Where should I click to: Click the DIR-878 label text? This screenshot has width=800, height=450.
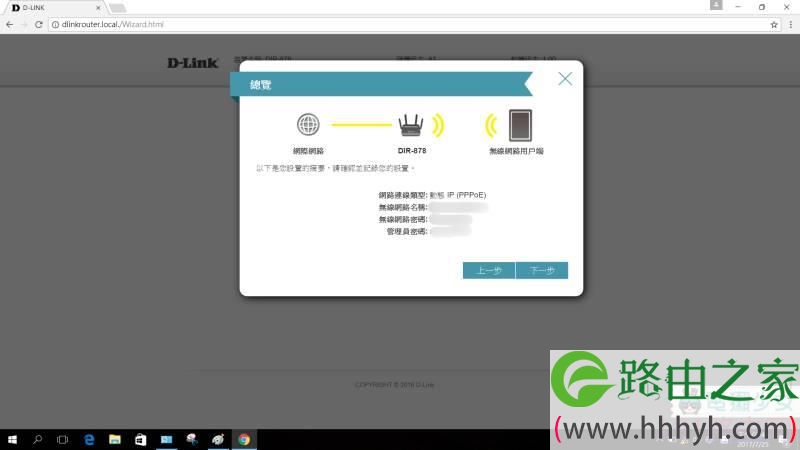412,151
